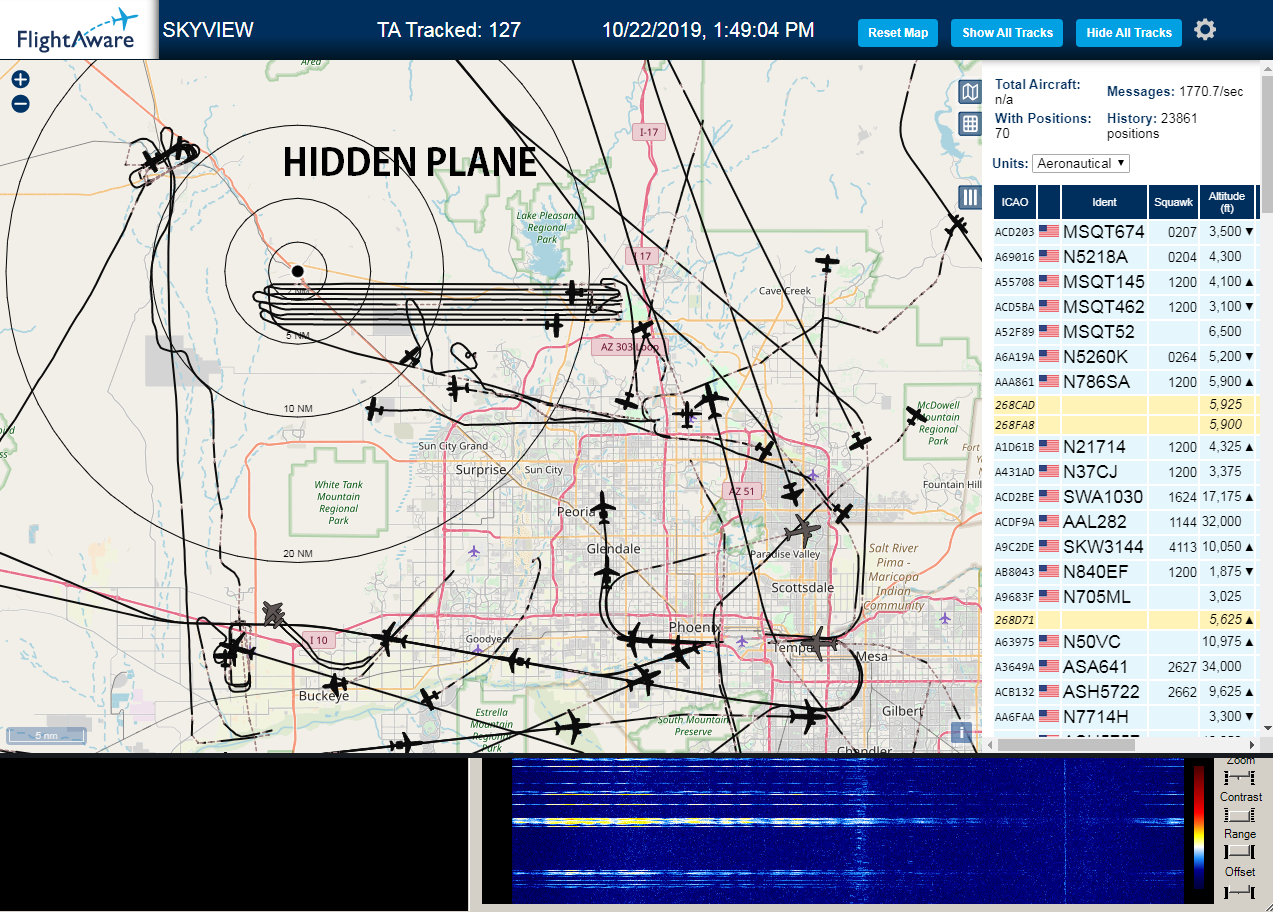Select the aircraft icon above Peoria label
1273x913 pixels.
point(604,506)
